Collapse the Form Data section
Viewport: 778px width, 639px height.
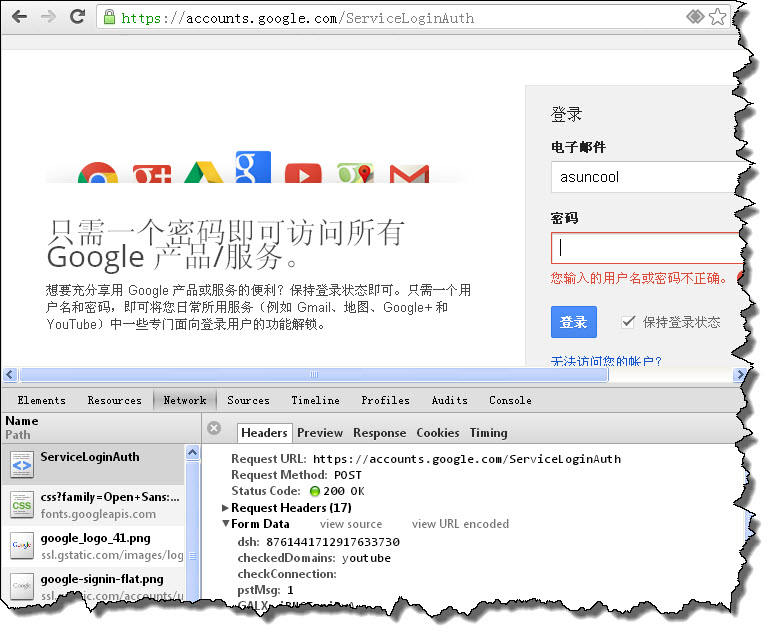coord(226,523)
